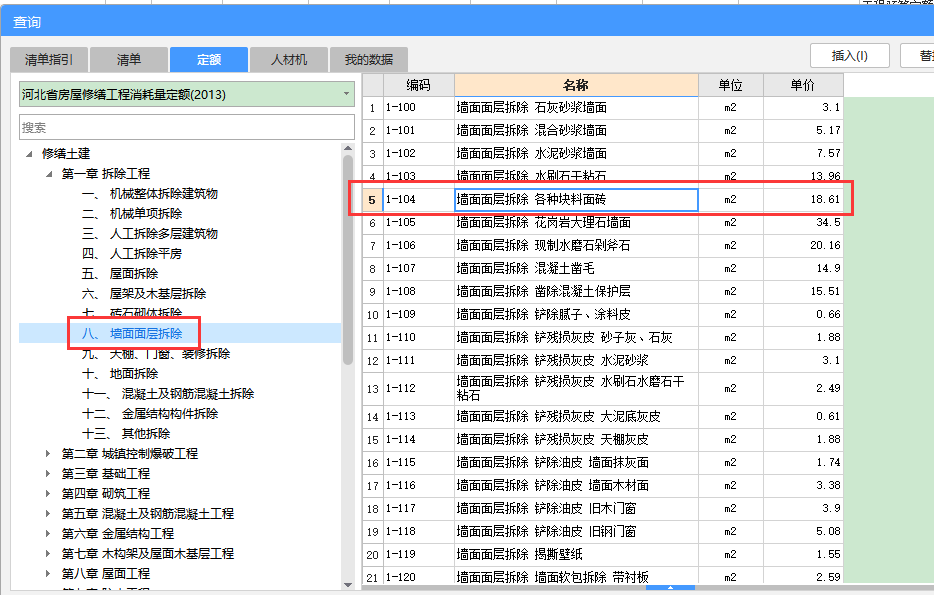934x595 pixels.
Task: Open the 清单 tab
Action: click(129, 60)
